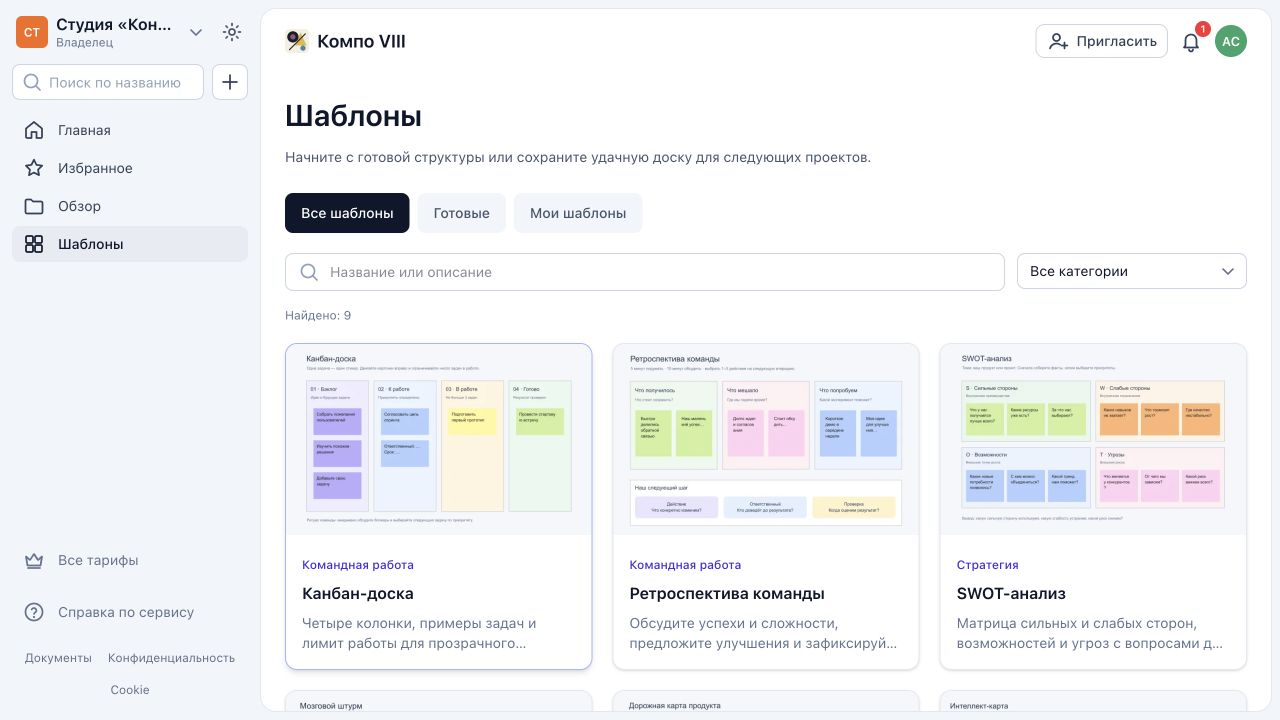Open the SWOT-анализ template preview
This screenshot has height=720, width=1280.
pos(1093,439)
